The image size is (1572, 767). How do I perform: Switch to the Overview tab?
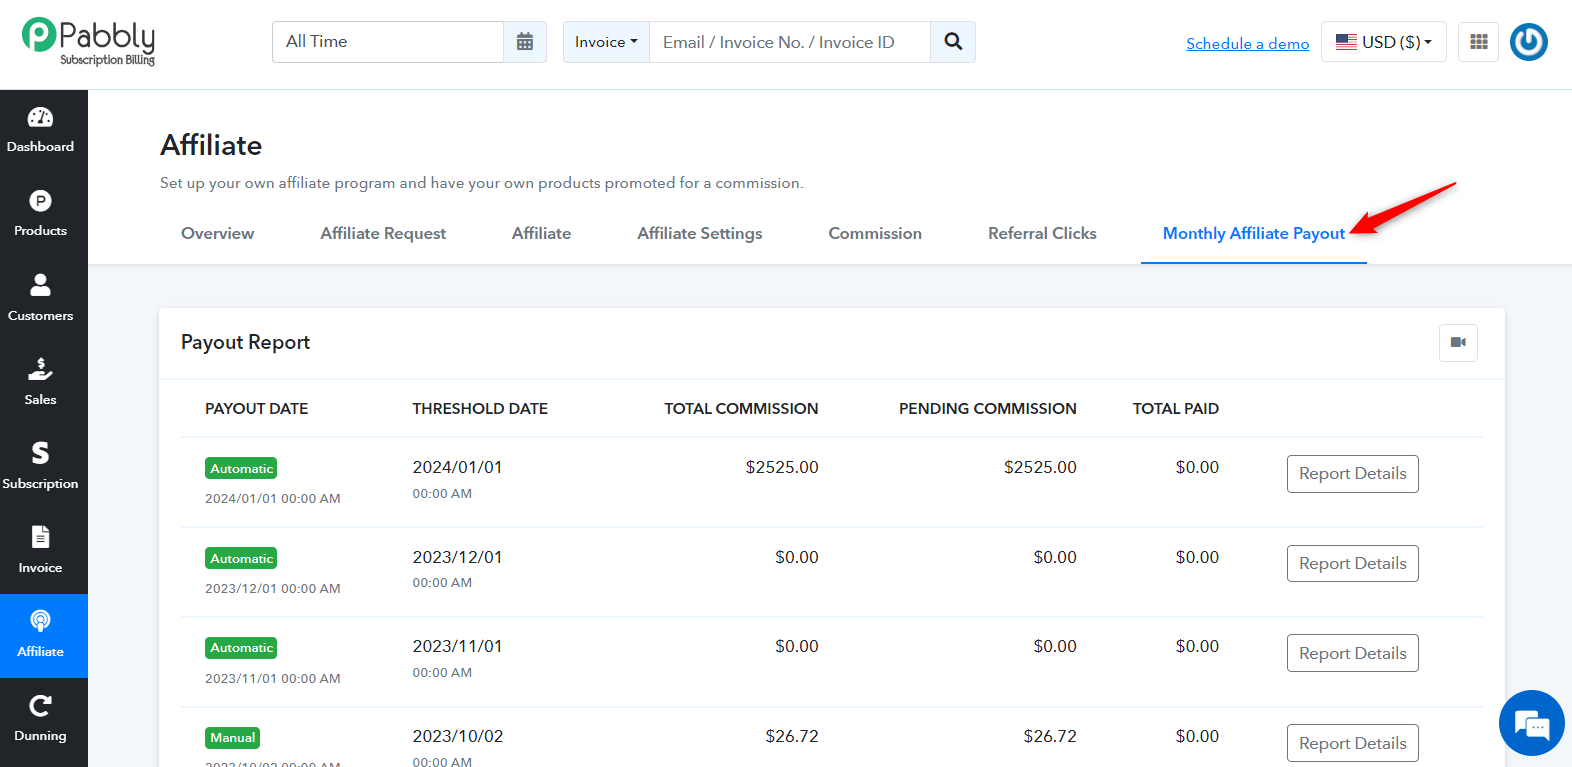click(217, 233)
